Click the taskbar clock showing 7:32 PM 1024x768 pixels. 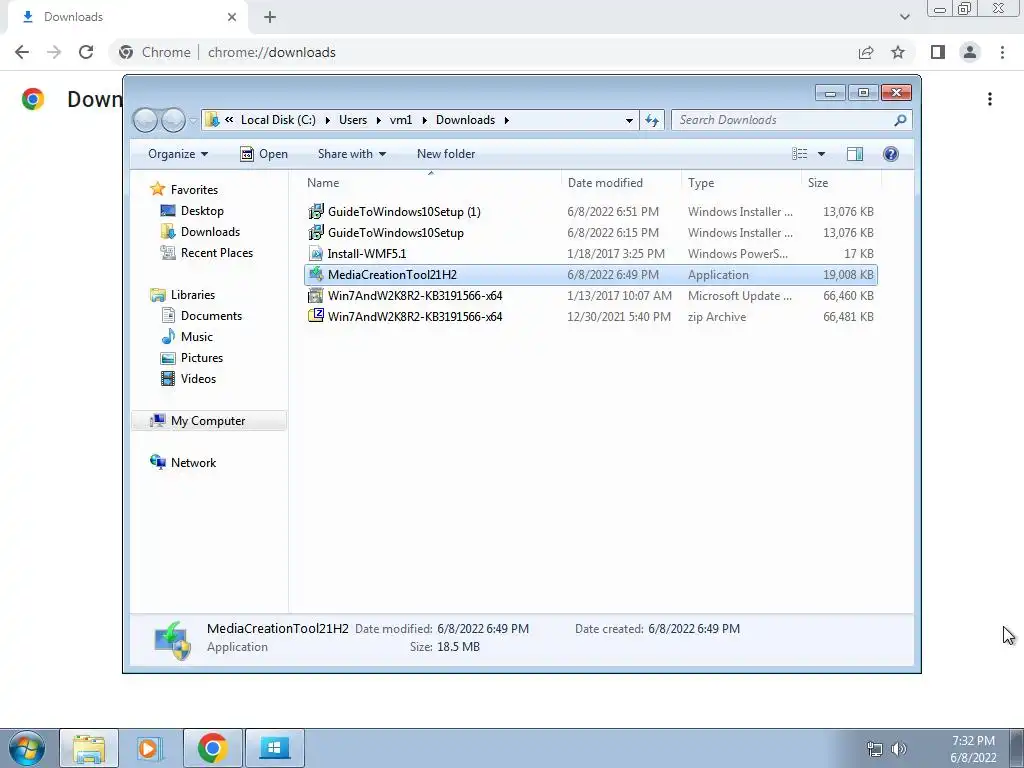973,749
